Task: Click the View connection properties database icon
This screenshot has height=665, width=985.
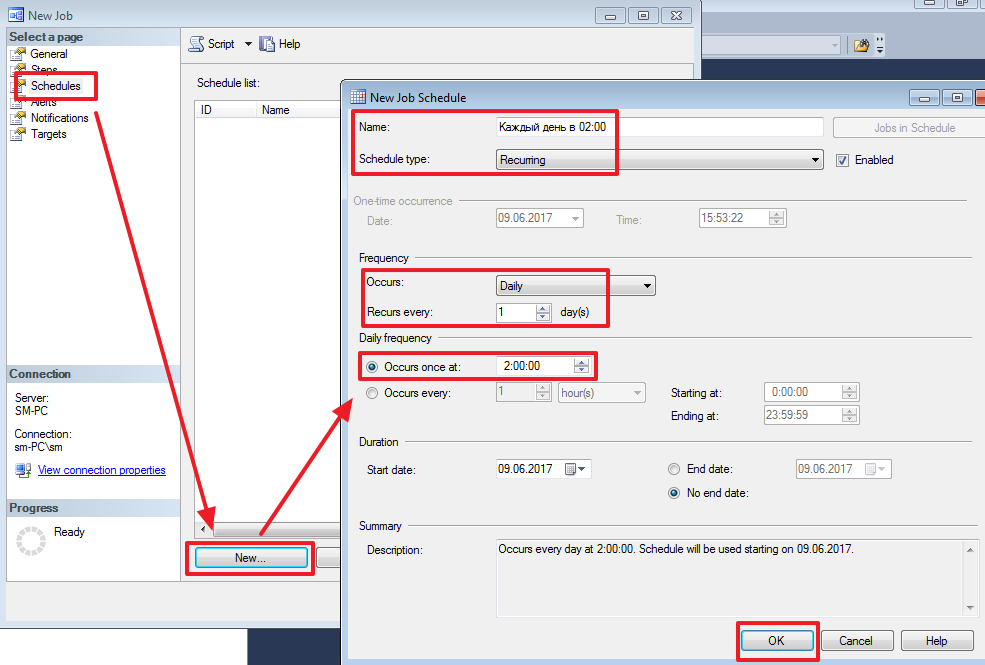Action: tap(22, 471)
